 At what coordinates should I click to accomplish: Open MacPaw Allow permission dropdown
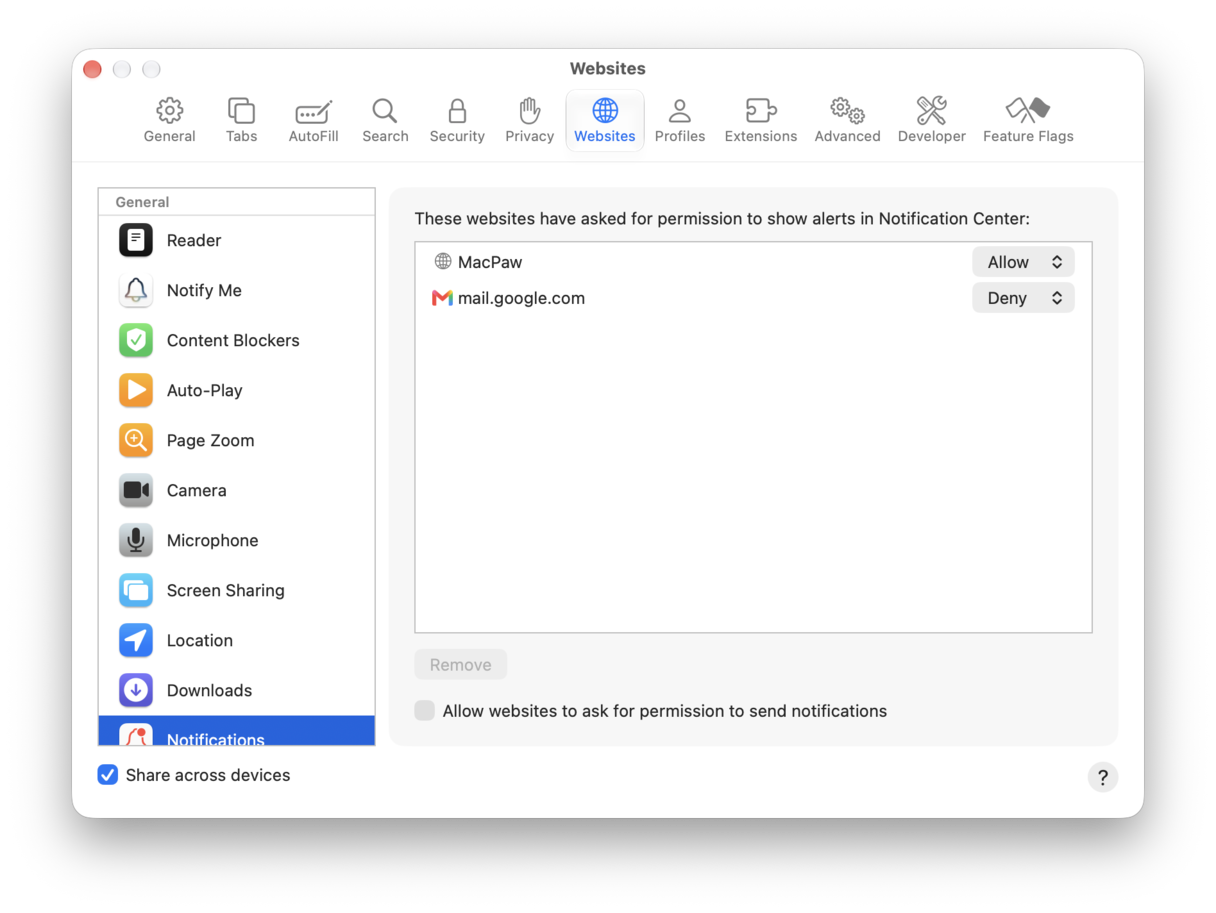(1023, 262)
